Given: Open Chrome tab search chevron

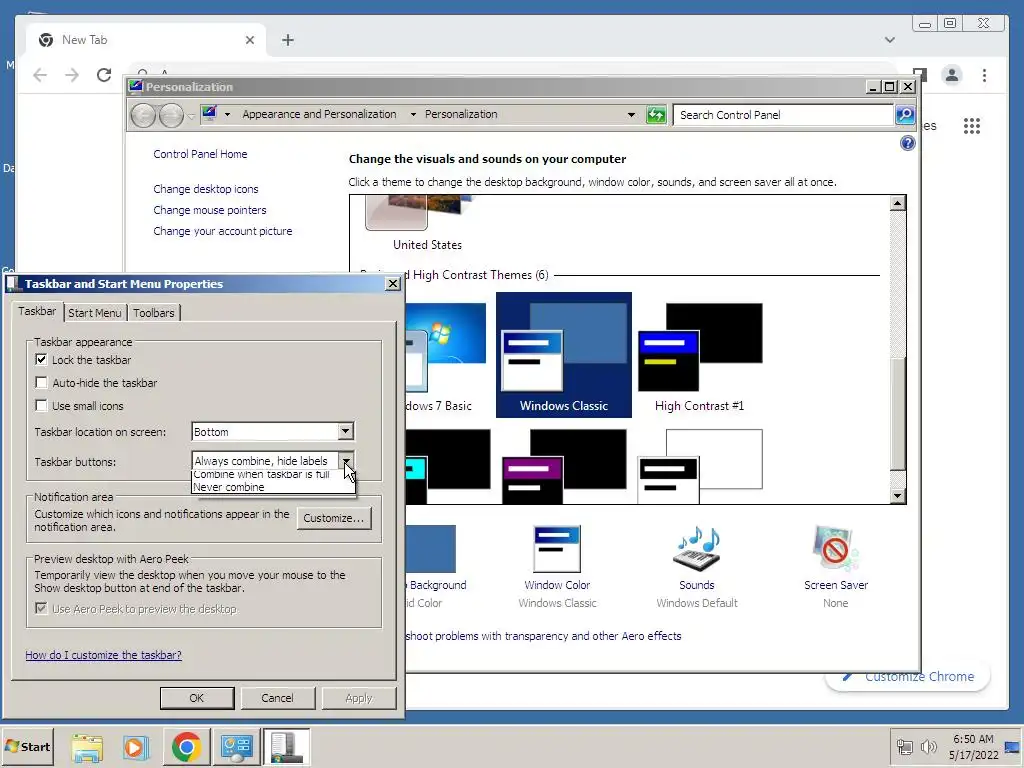Looking at the screenshot, I should (889, 40).
